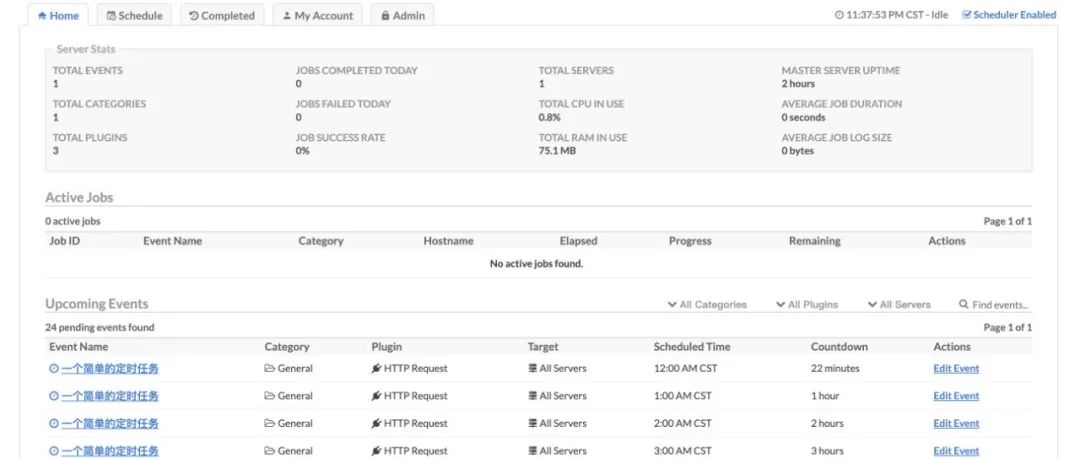
Task: Click the person icon on My Account tab
Action: coord(287,15)
